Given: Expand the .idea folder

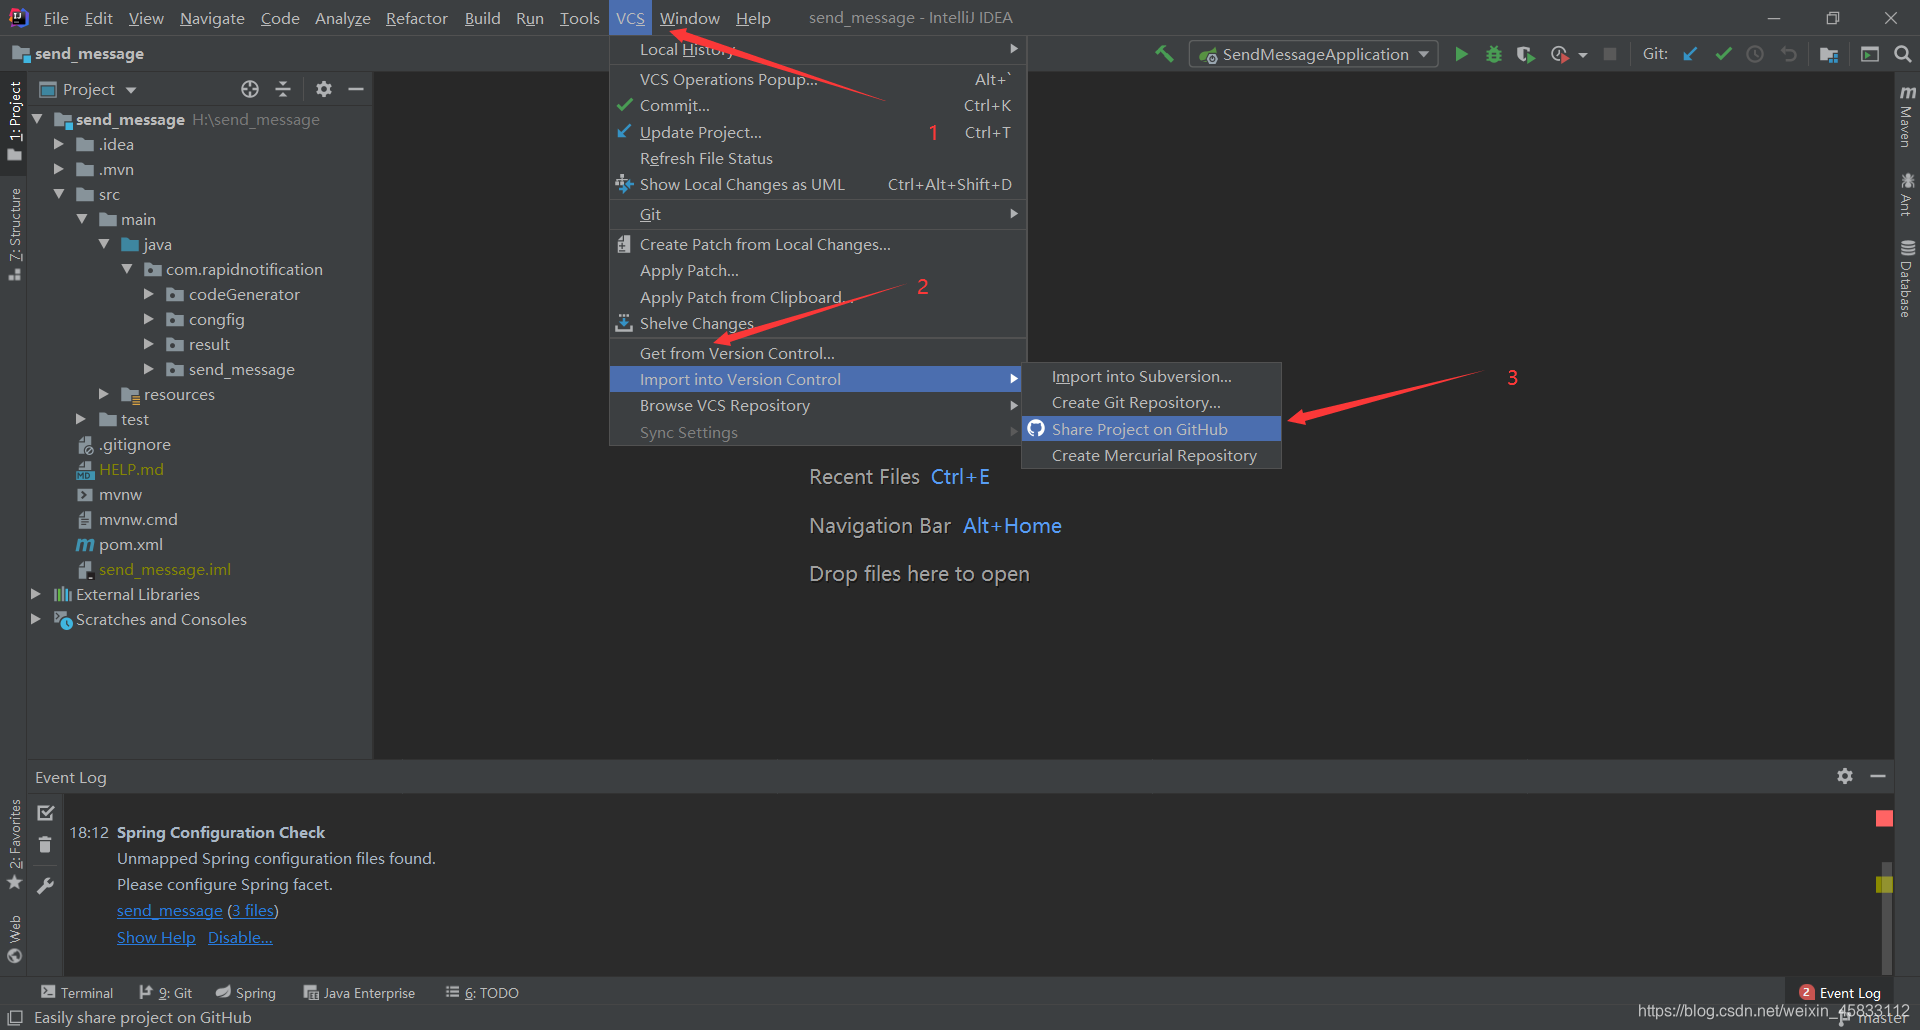Looking at the screenshot, I should pos(58,144).
